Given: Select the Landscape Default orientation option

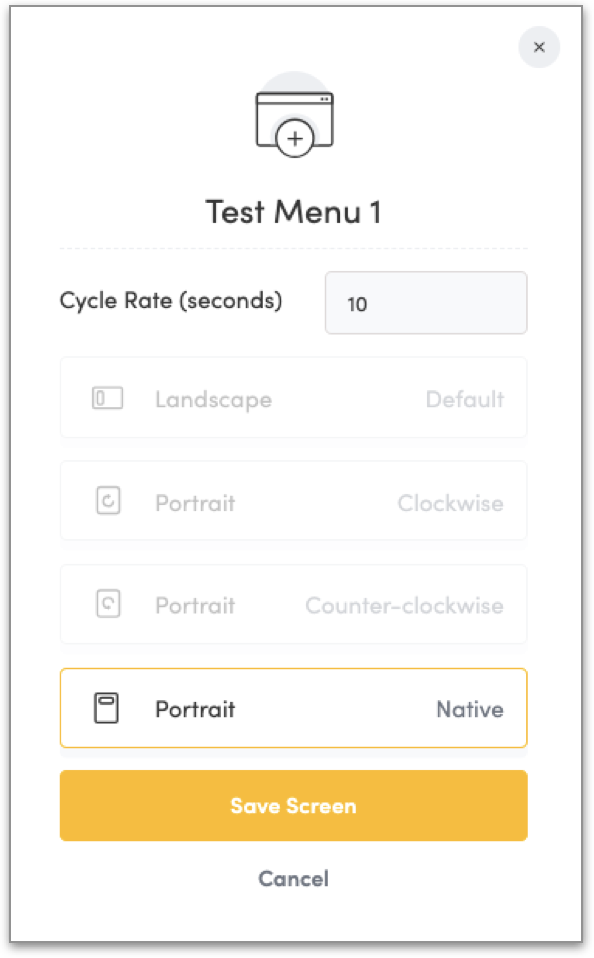Looking at the screenshot, I should point(293,398).
